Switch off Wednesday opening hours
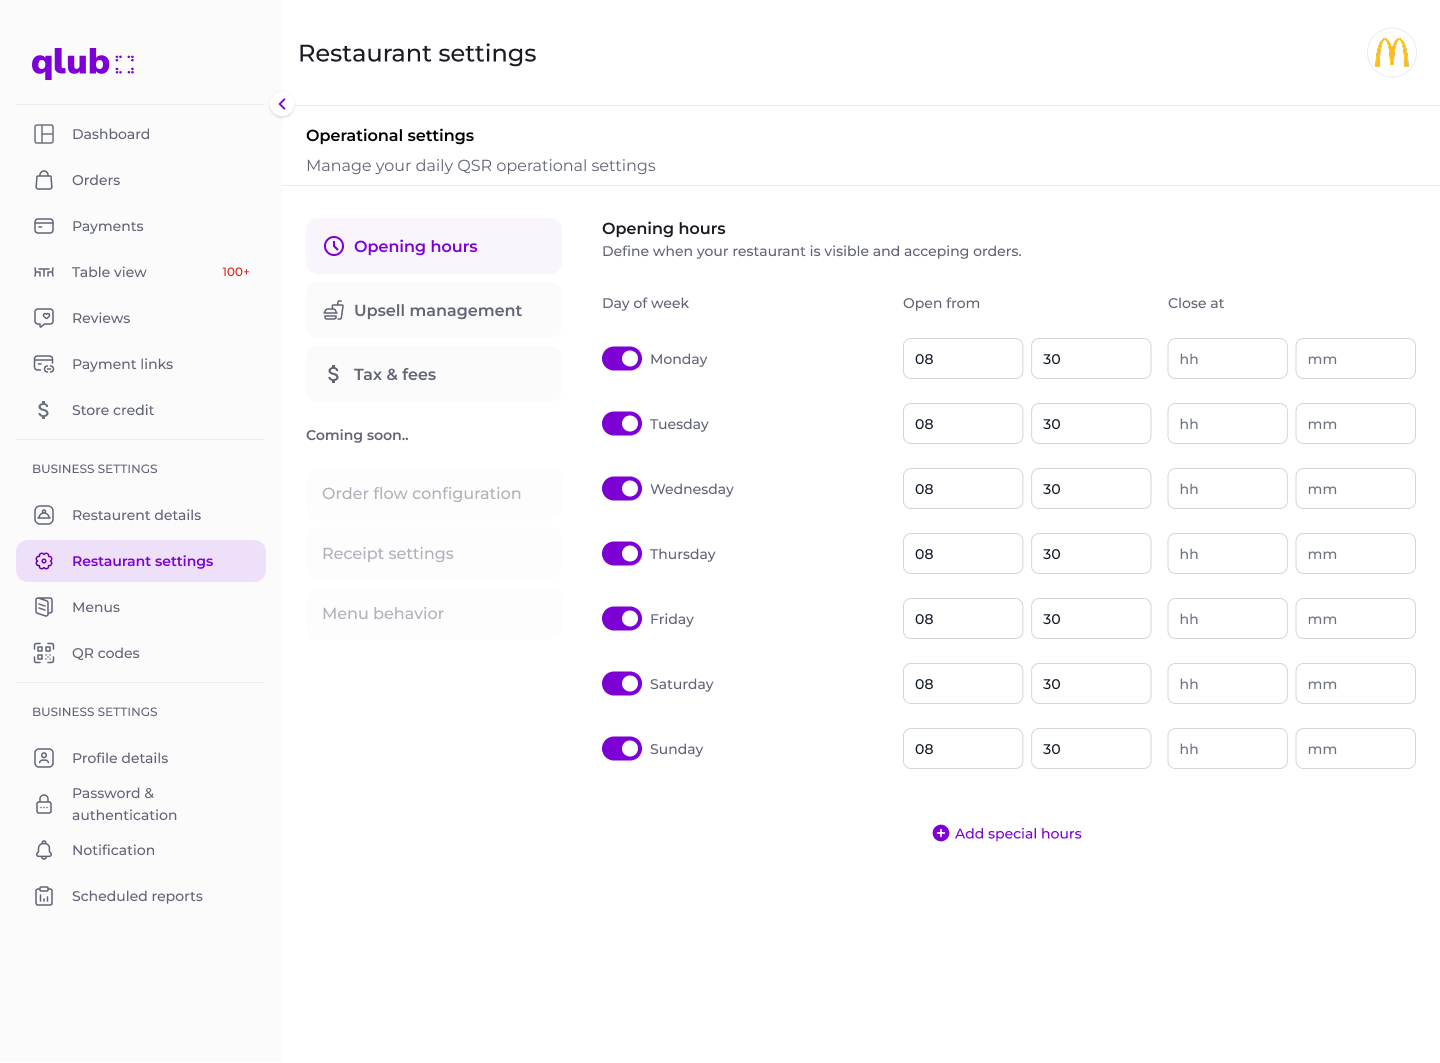Screen dimensions: 1440x1063 point(622,489)
